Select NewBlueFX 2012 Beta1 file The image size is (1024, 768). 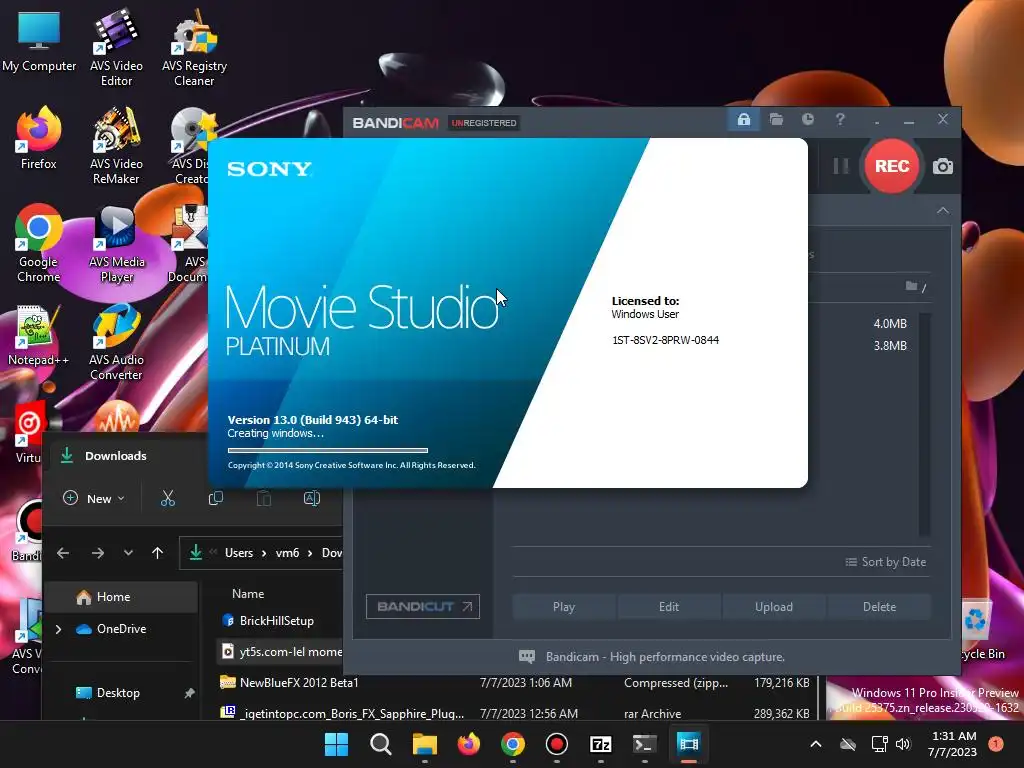[x=516, y=682]
